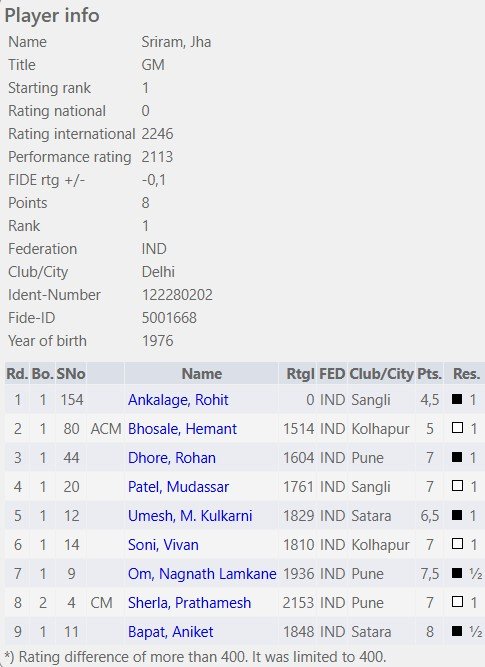Open Soni, Vivan player link

point(163,544)
